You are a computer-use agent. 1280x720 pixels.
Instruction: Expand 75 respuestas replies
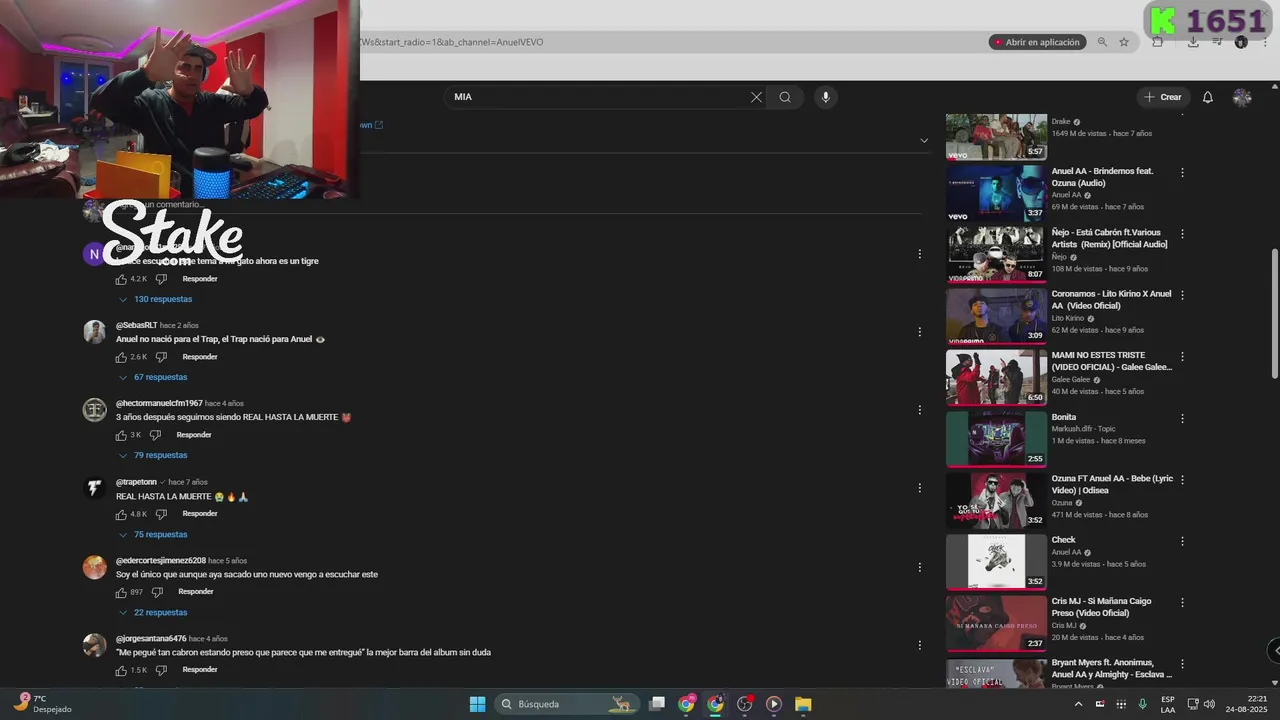(x=153, y=534)
